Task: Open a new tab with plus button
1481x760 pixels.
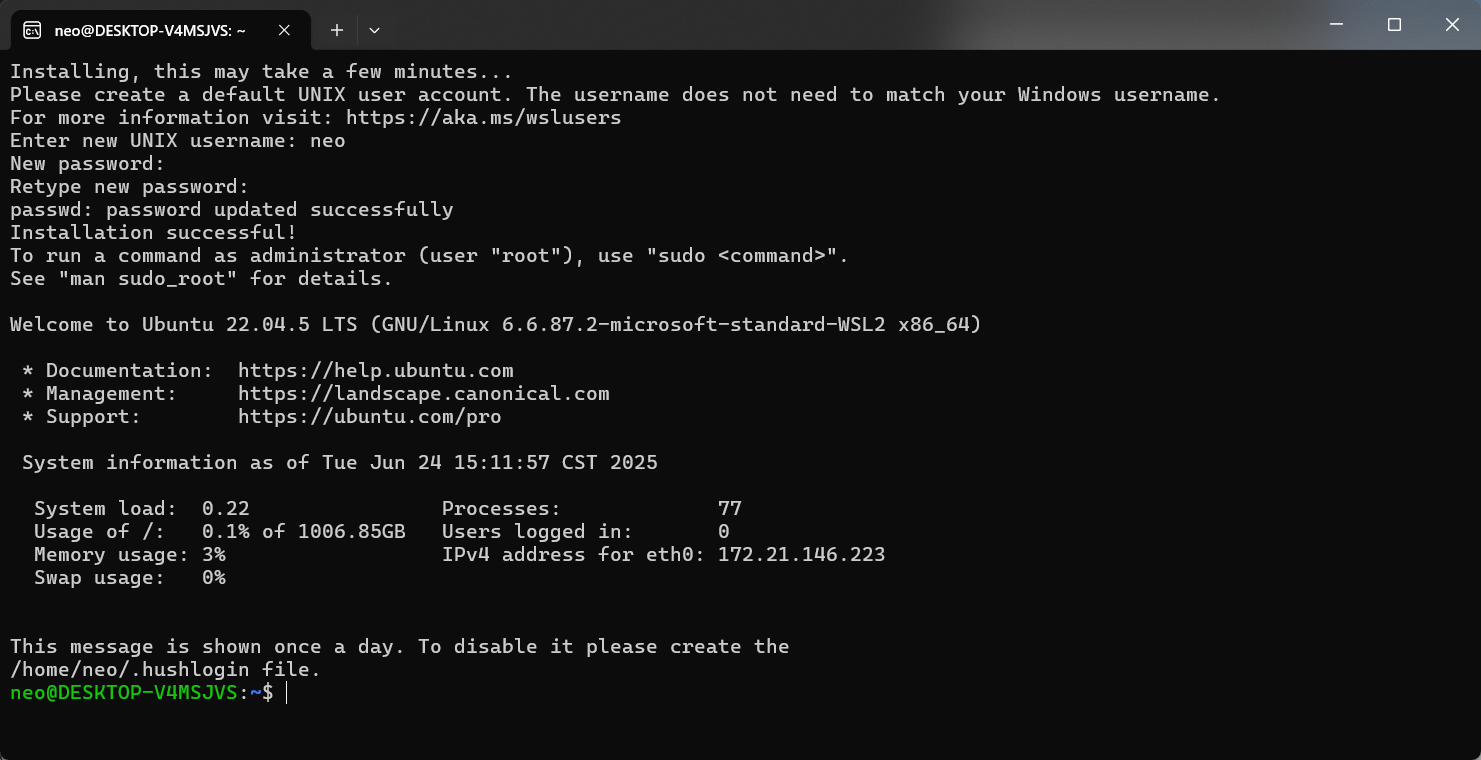Action: [x=337, y=30]
